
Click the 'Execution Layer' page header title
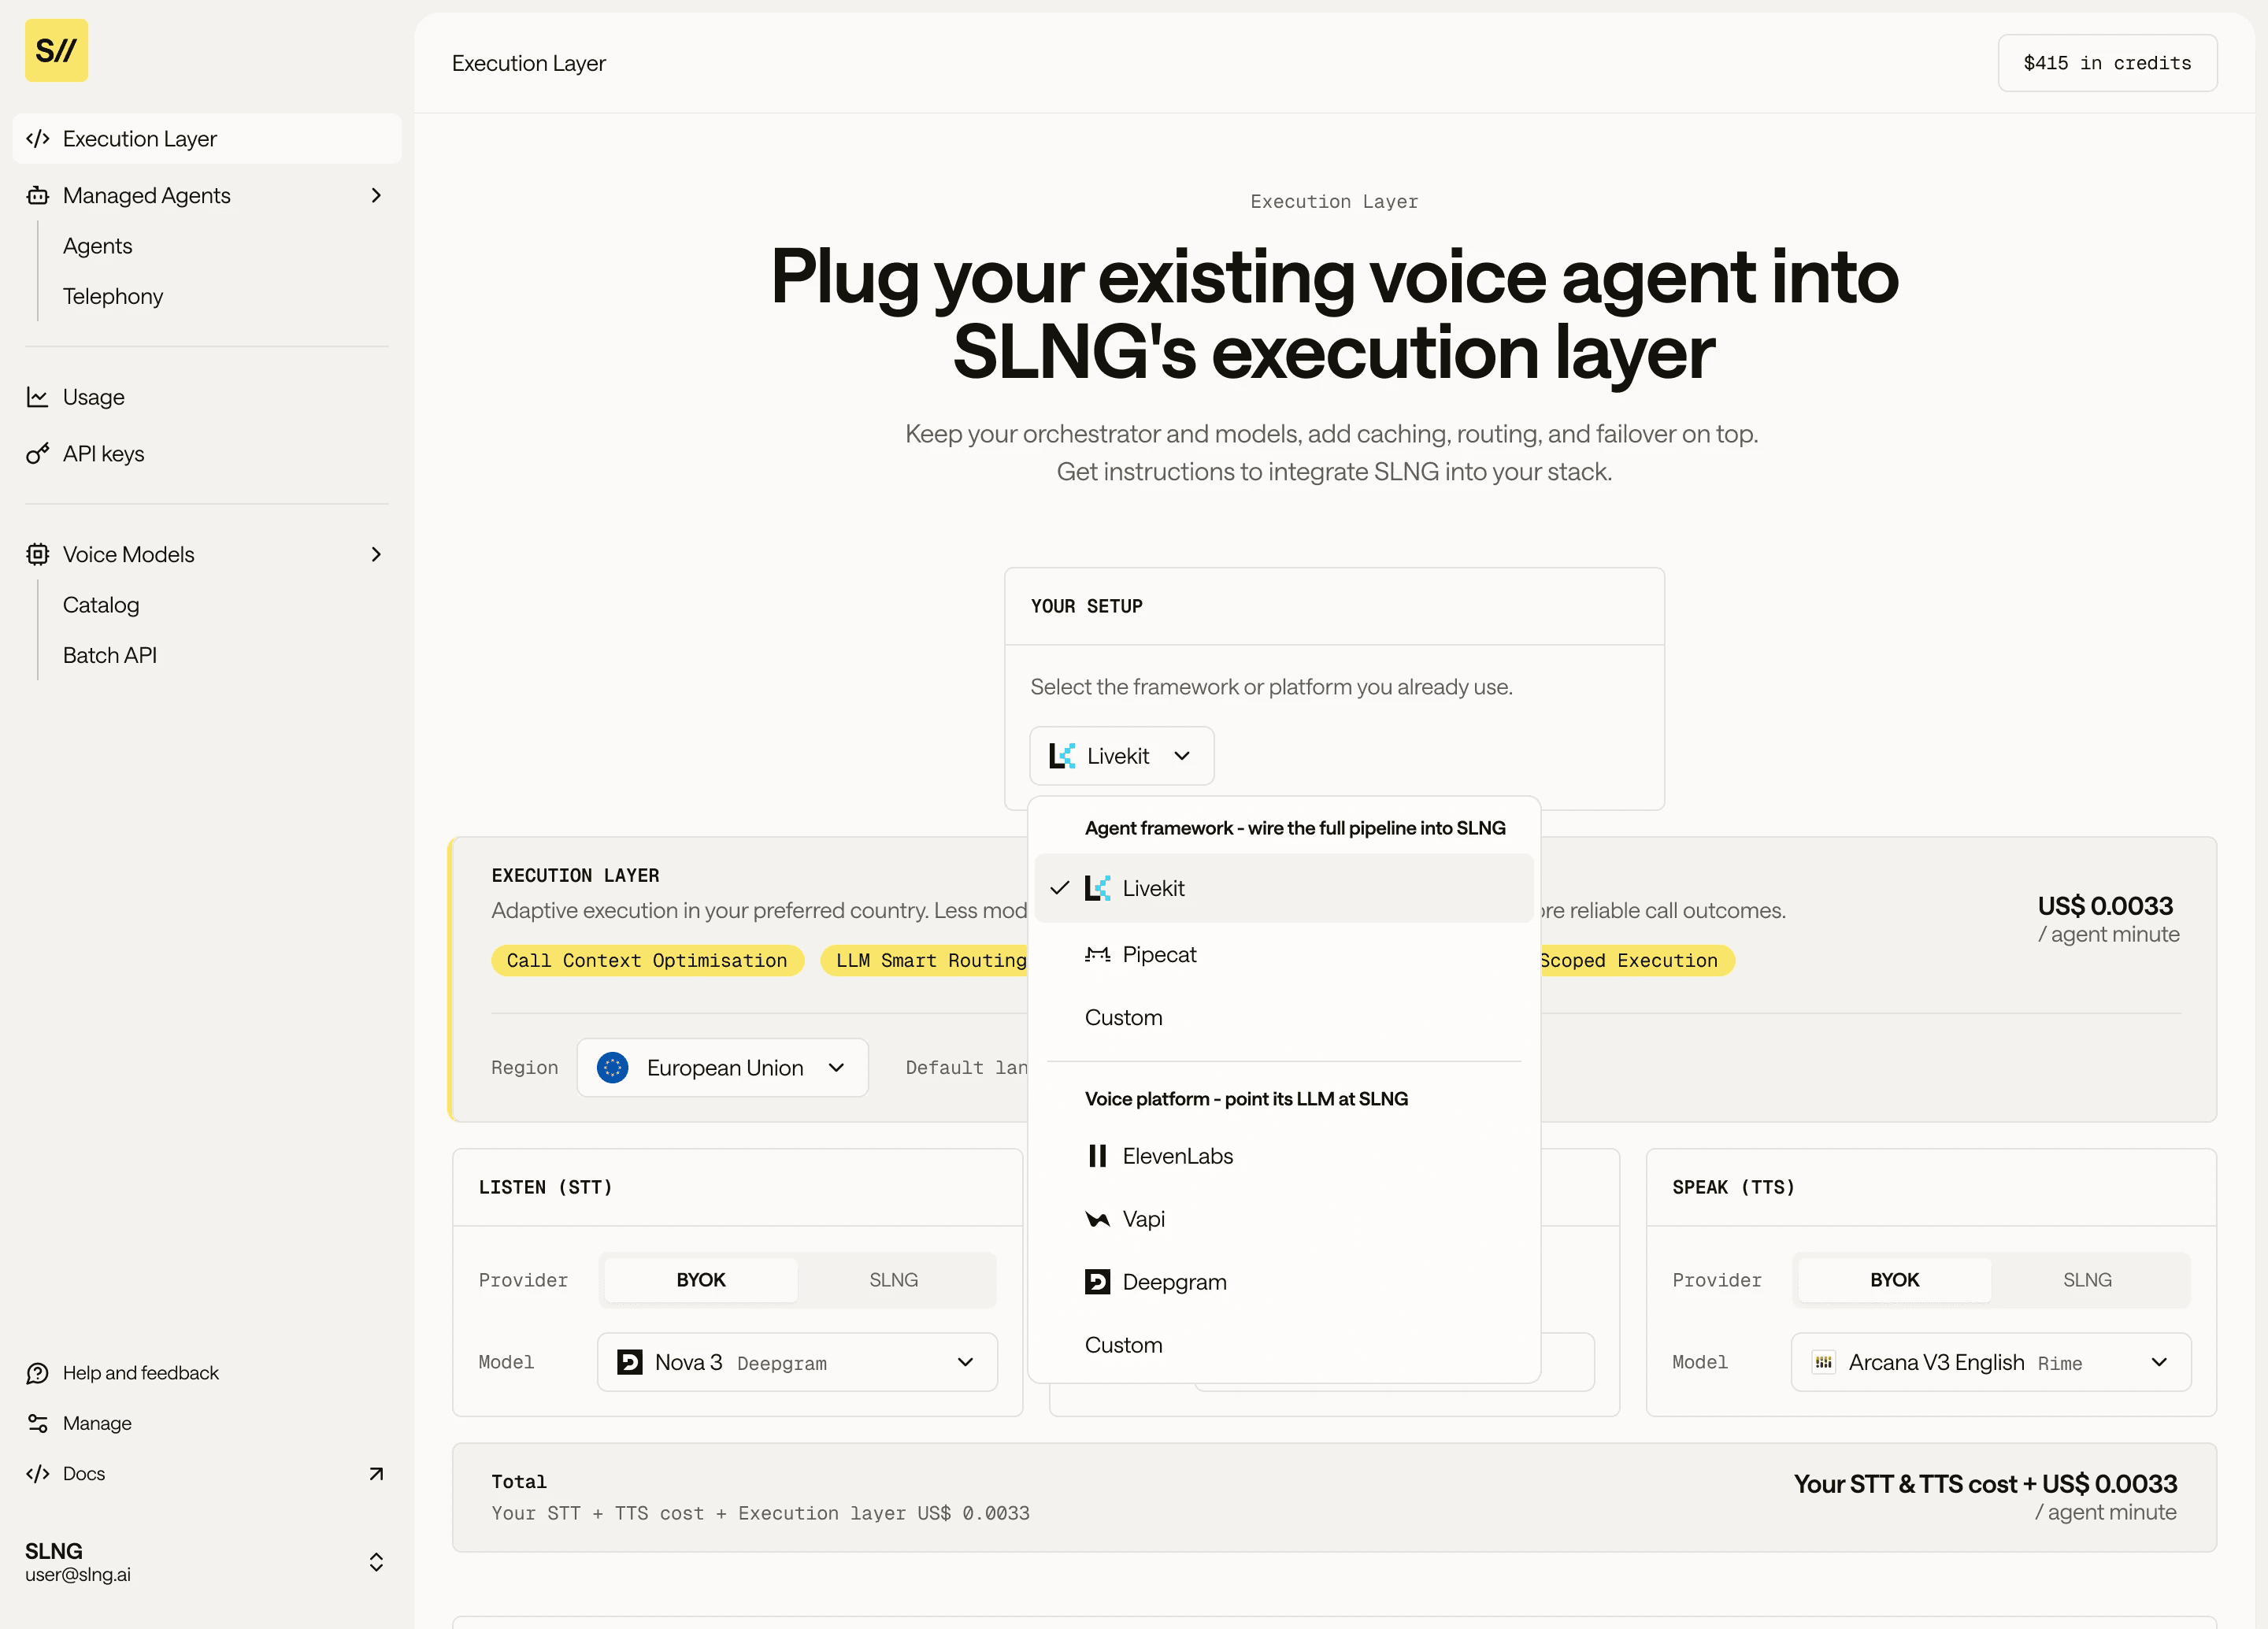pyautogui.click(x=528, y=63)
